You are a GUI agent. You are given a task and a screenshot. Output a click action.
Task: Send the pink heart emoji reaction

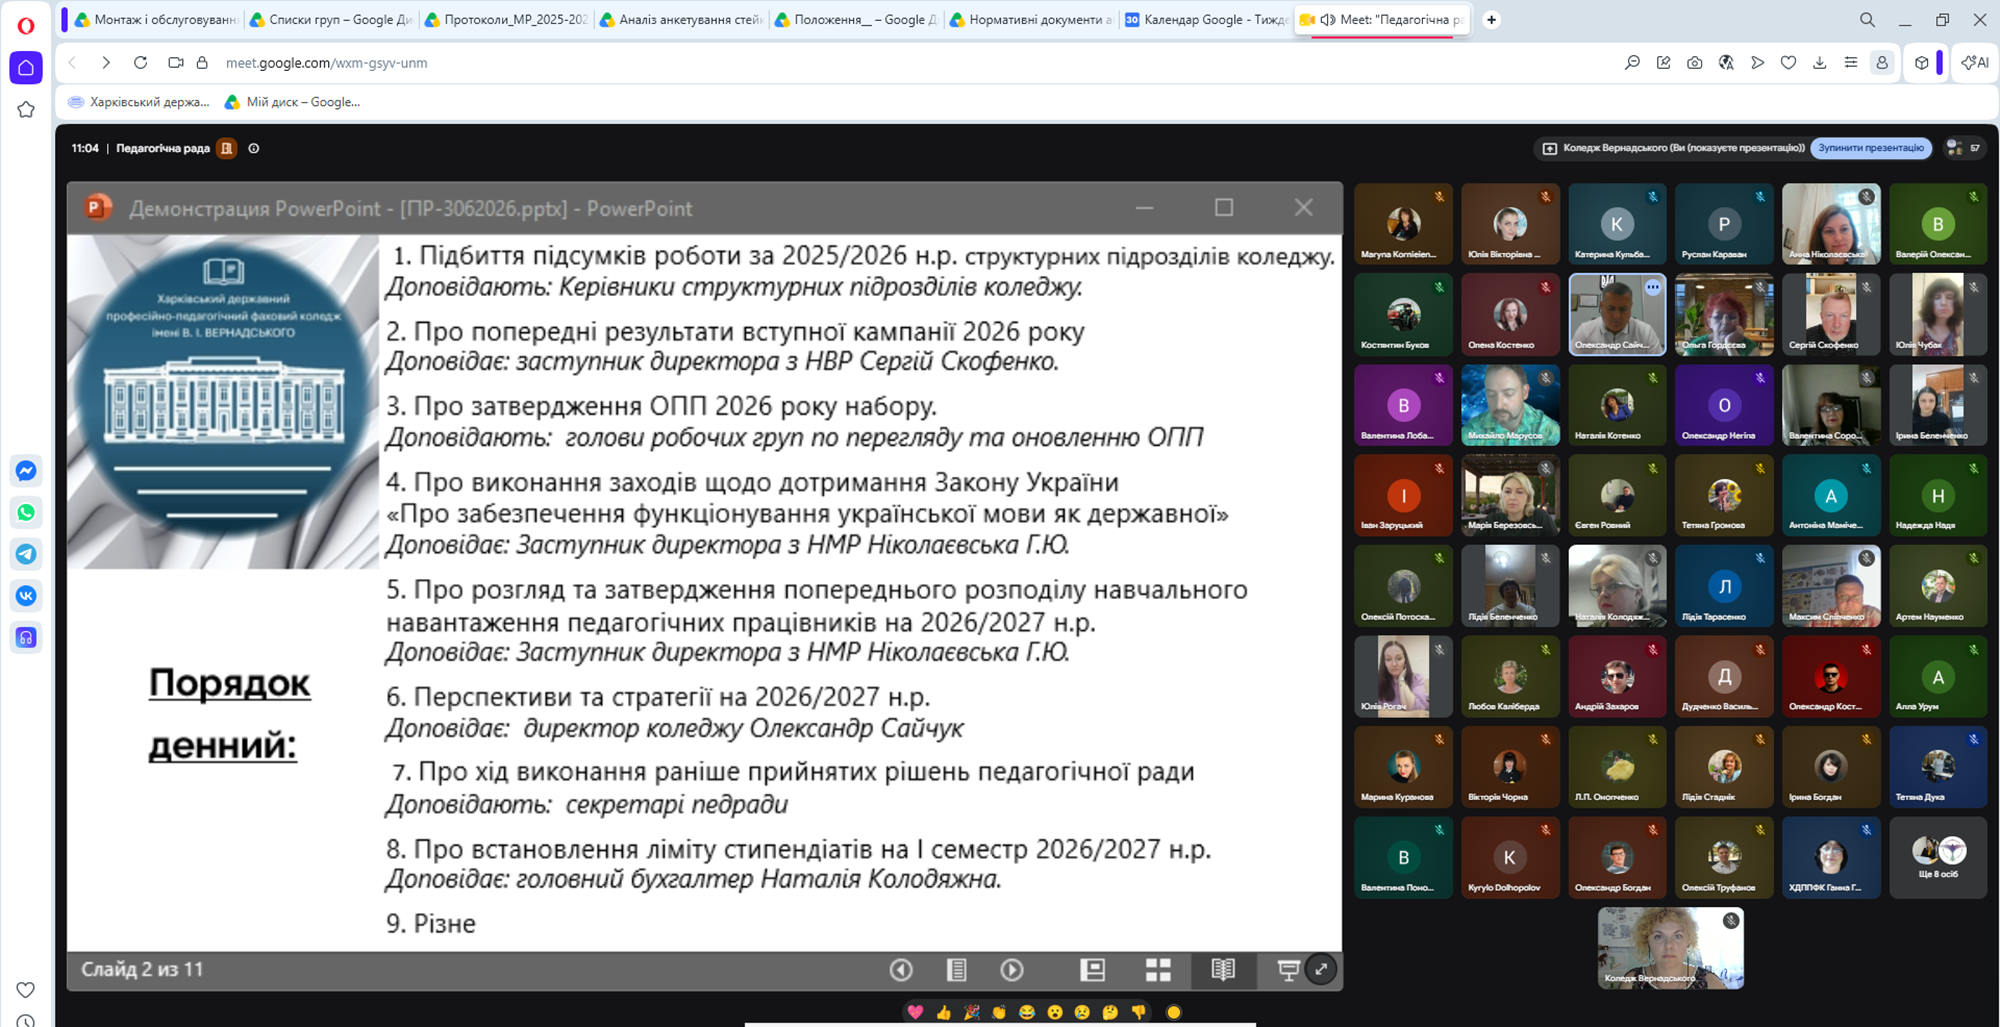point(915,1012)
